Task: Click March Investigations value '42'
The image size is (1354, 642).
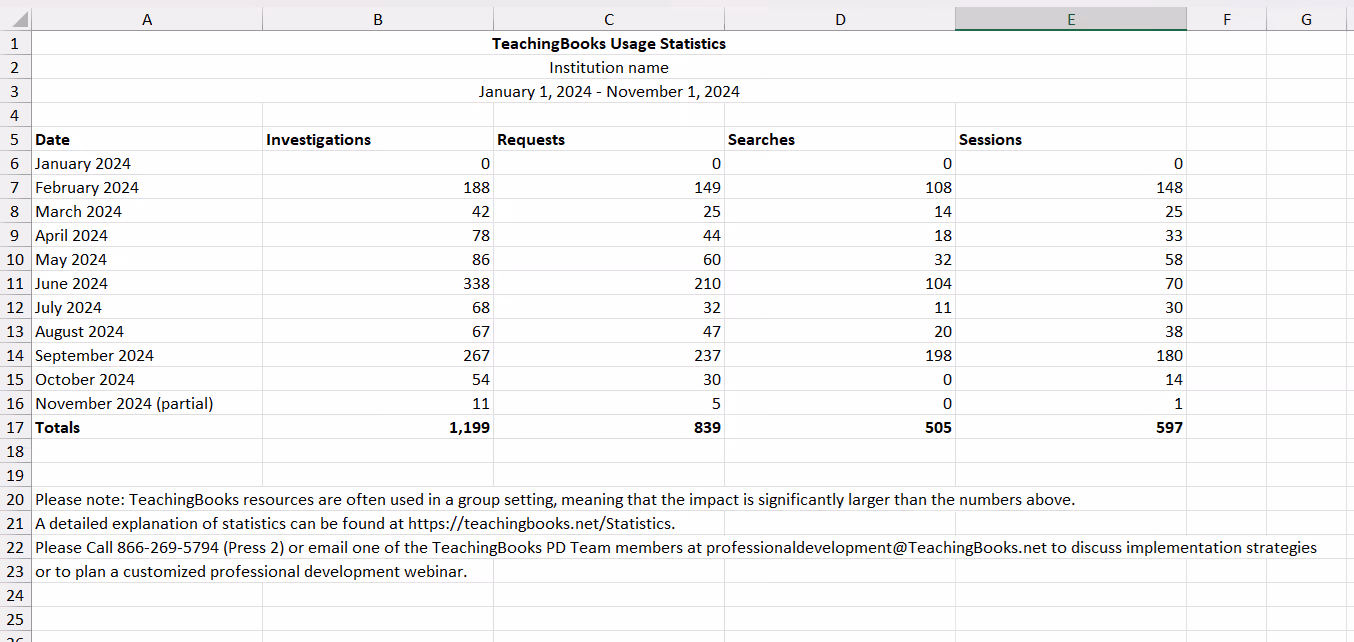Action: coord(378,212)
